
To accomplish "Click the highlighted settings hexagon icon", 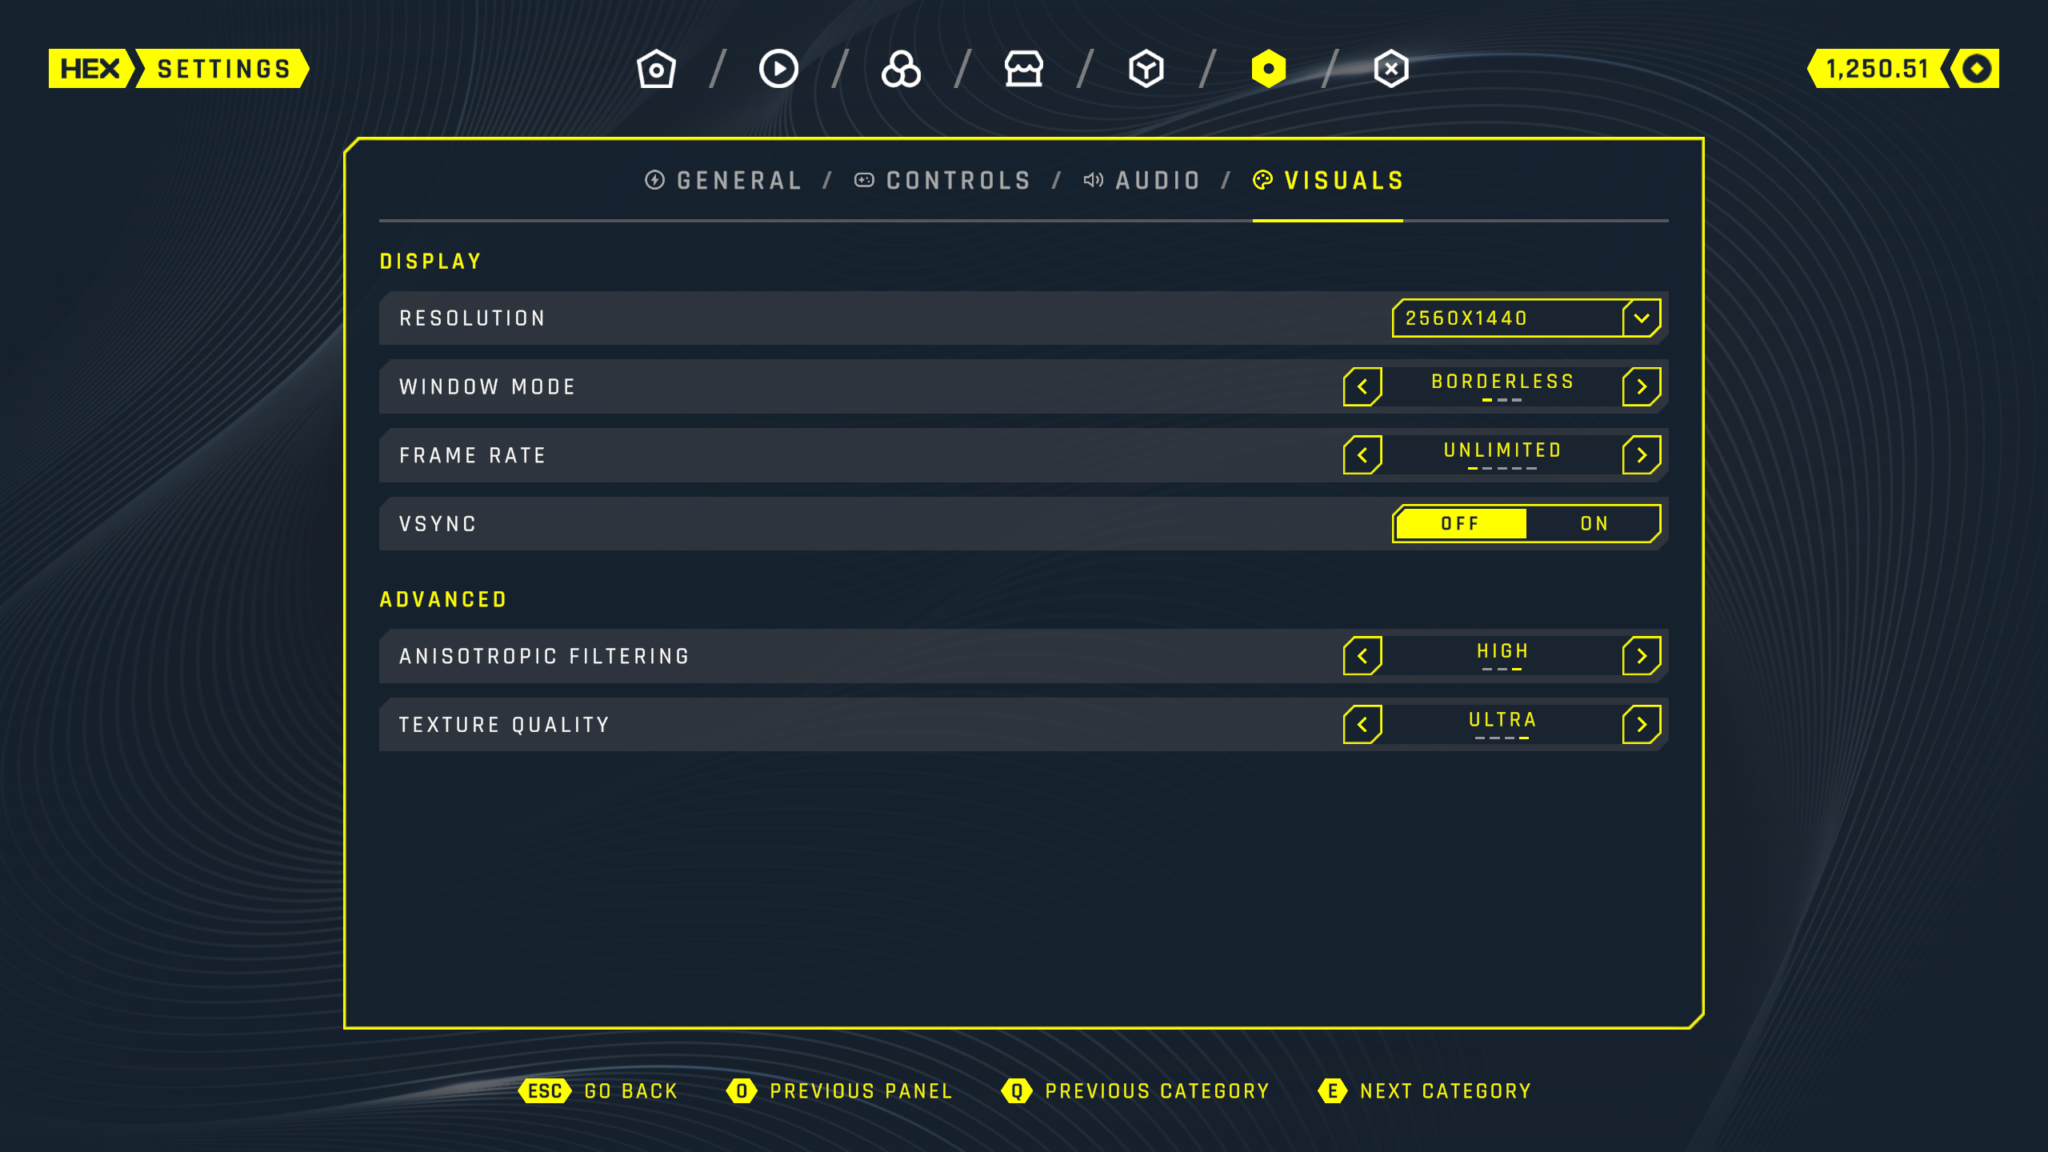I will coord(1268,68).
